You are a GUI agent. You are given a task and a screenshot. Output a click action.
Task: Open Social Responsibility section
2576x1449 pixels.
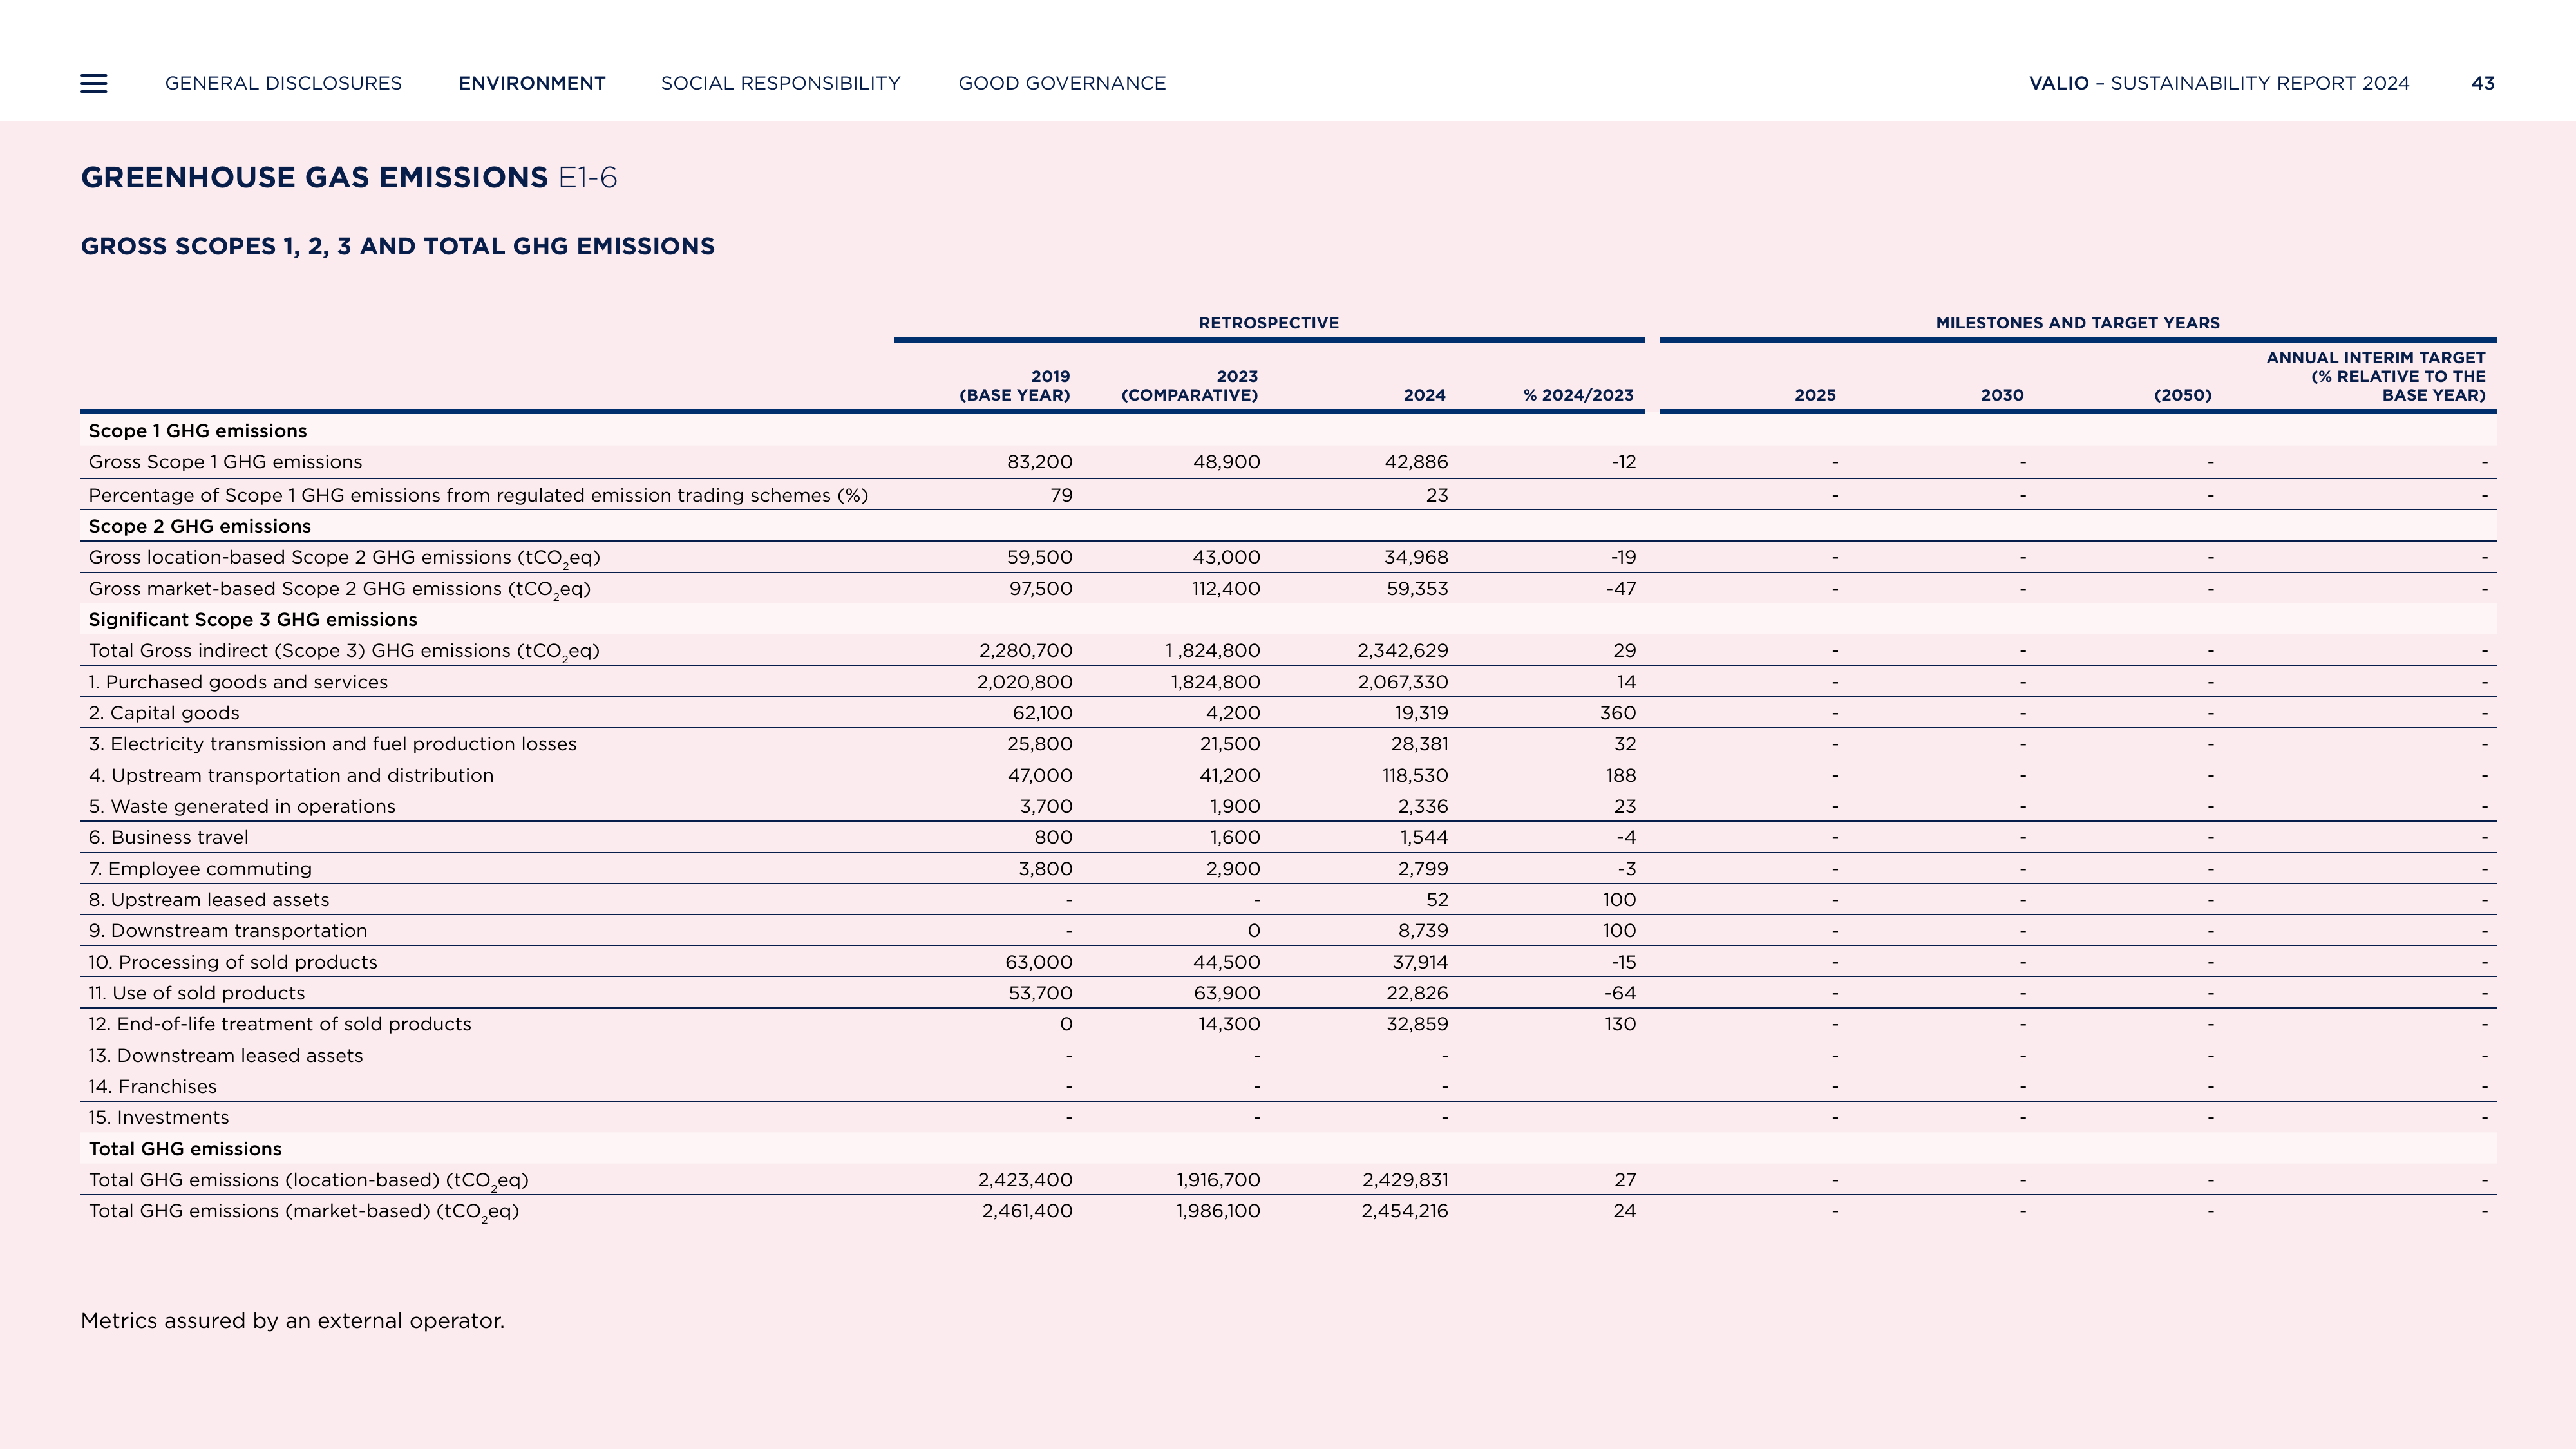pos(781,83)
